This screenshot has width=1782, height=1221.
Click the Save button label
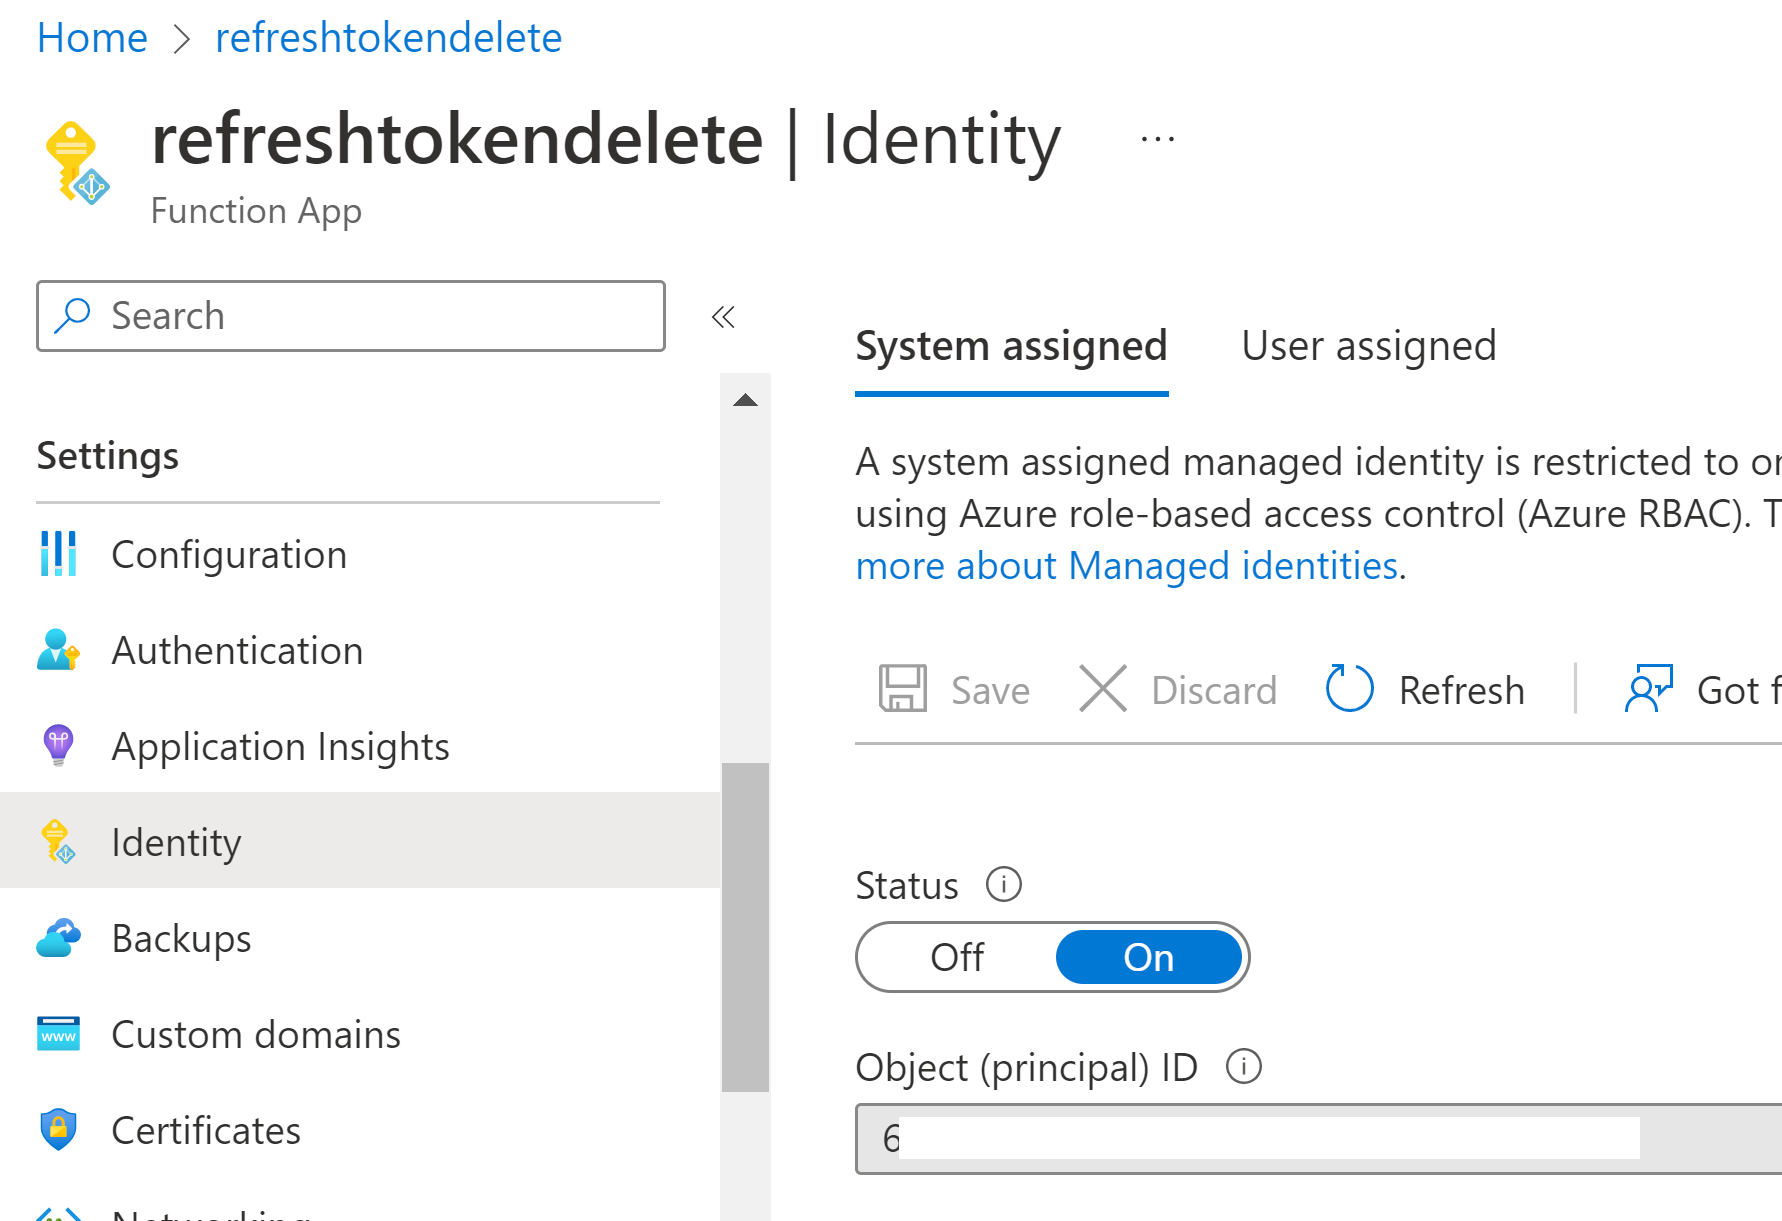[990, 690]
